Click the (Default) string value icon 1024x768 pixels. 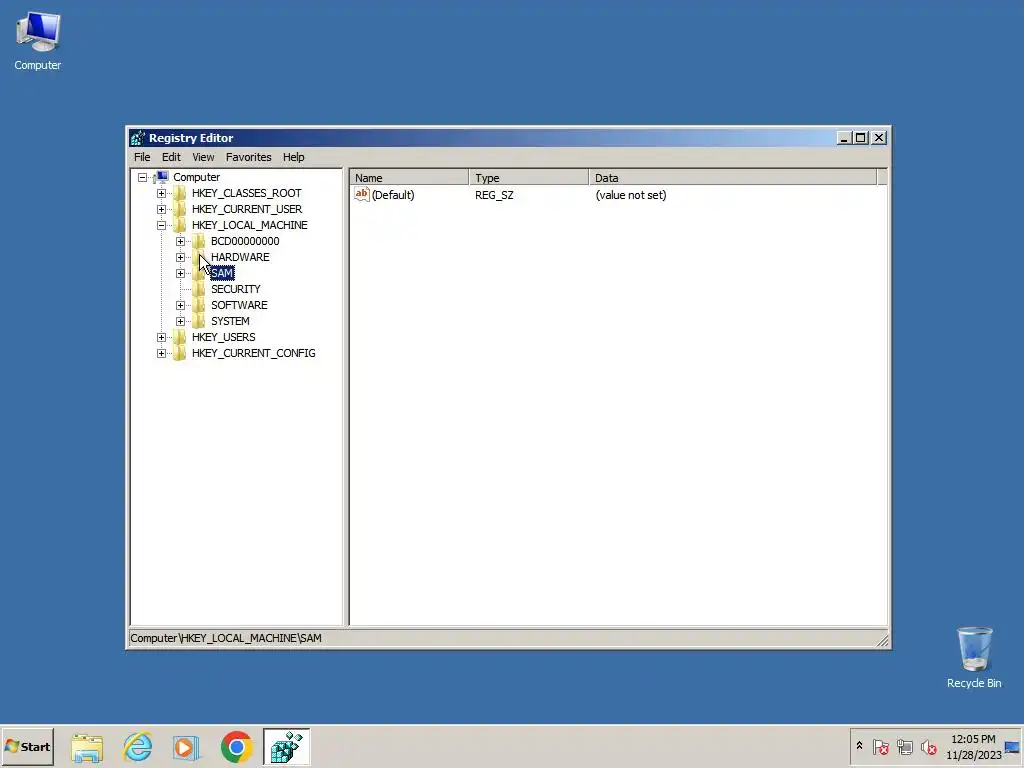coord(362,195)
